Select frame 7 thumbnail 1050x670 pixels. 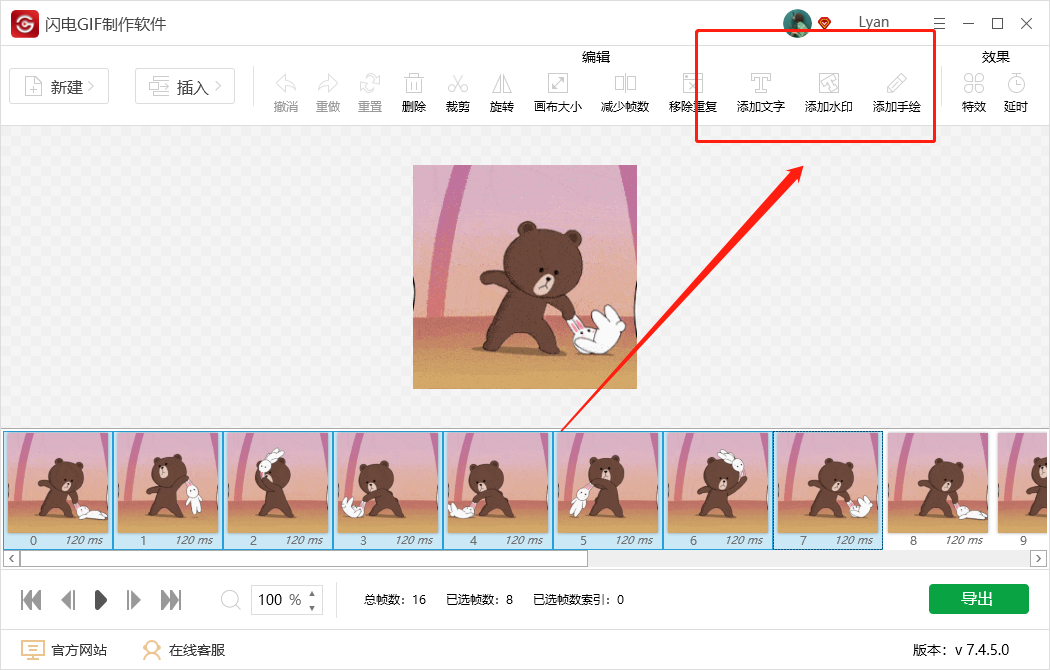[828, 490]
